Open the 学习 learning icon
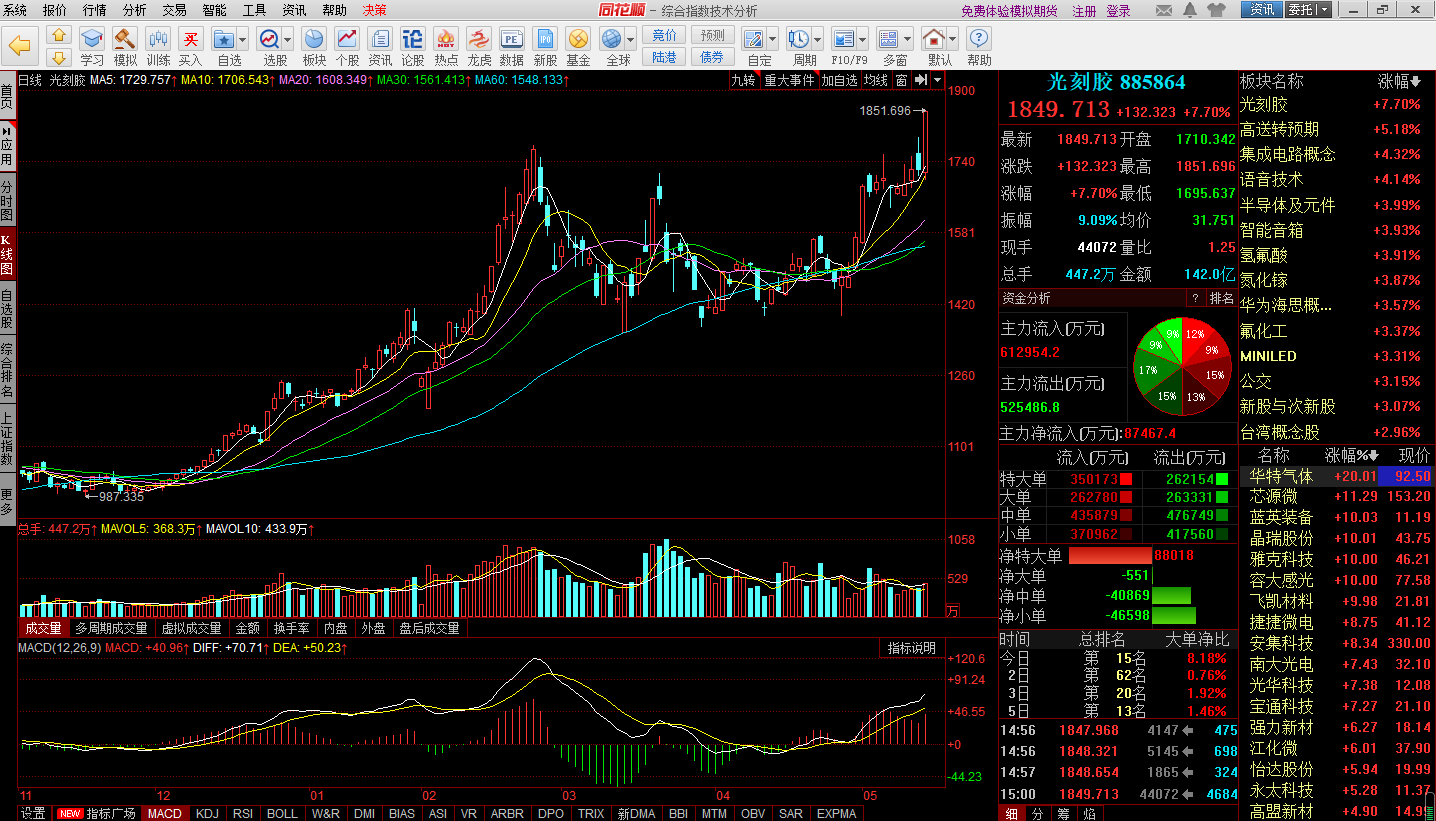Screen dimensions: 1436x821 click(92, 39)
